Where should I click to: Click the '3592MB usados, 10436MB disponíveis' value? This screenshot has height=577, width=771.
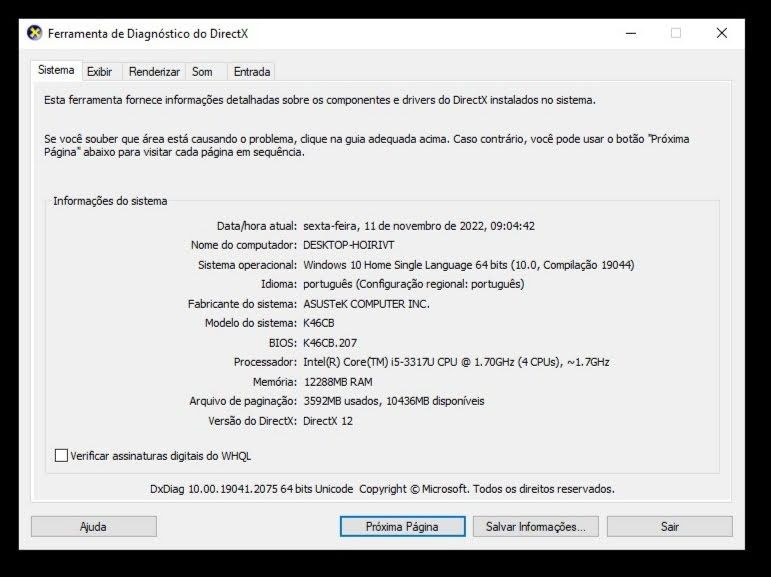tap(394, 401)
